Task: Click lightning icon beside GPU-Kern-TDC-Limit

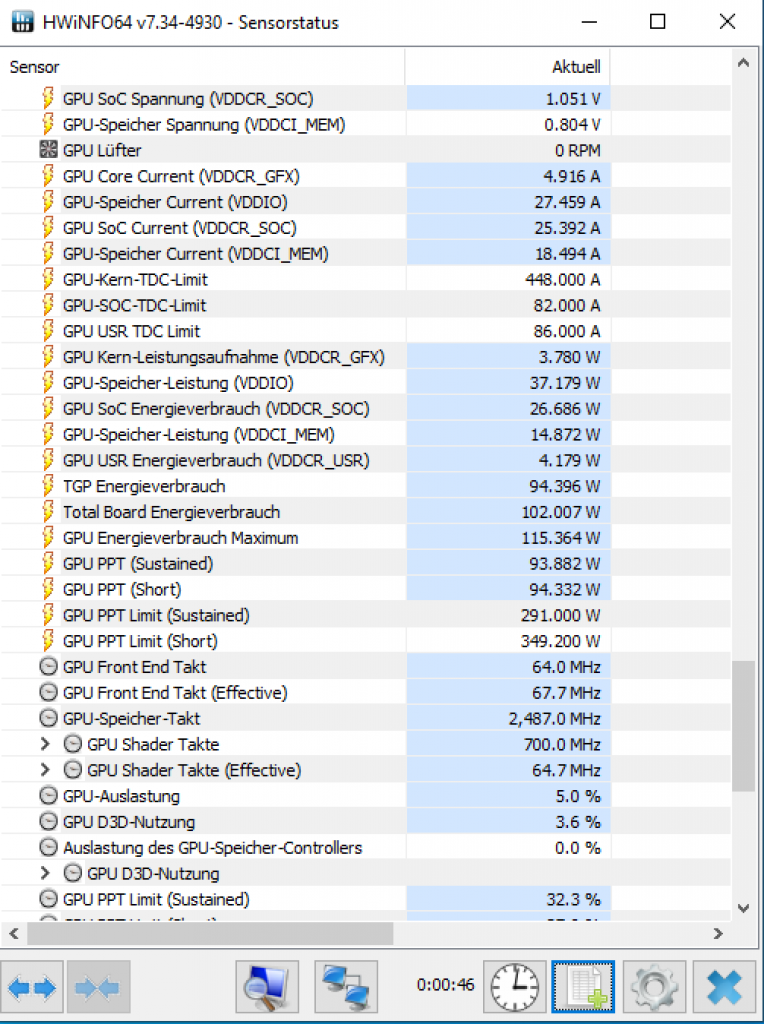Action: coord(48,279)
